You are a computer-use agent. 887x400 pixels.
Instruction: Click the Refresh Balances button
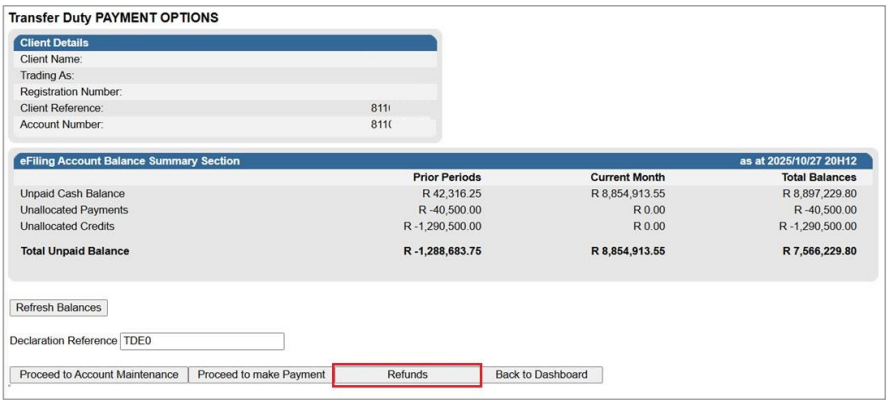(x=59, y=308)
